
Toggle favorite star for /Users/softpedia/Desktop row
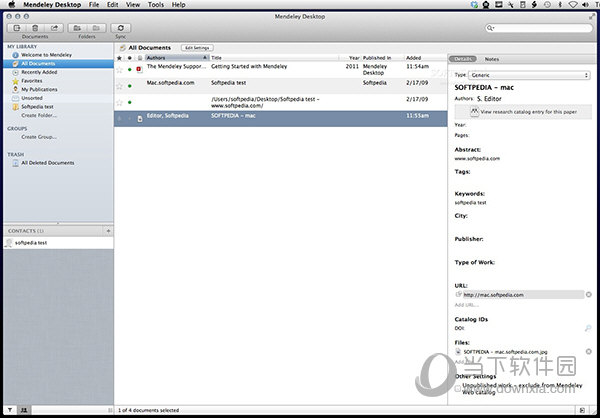(119, 103)
